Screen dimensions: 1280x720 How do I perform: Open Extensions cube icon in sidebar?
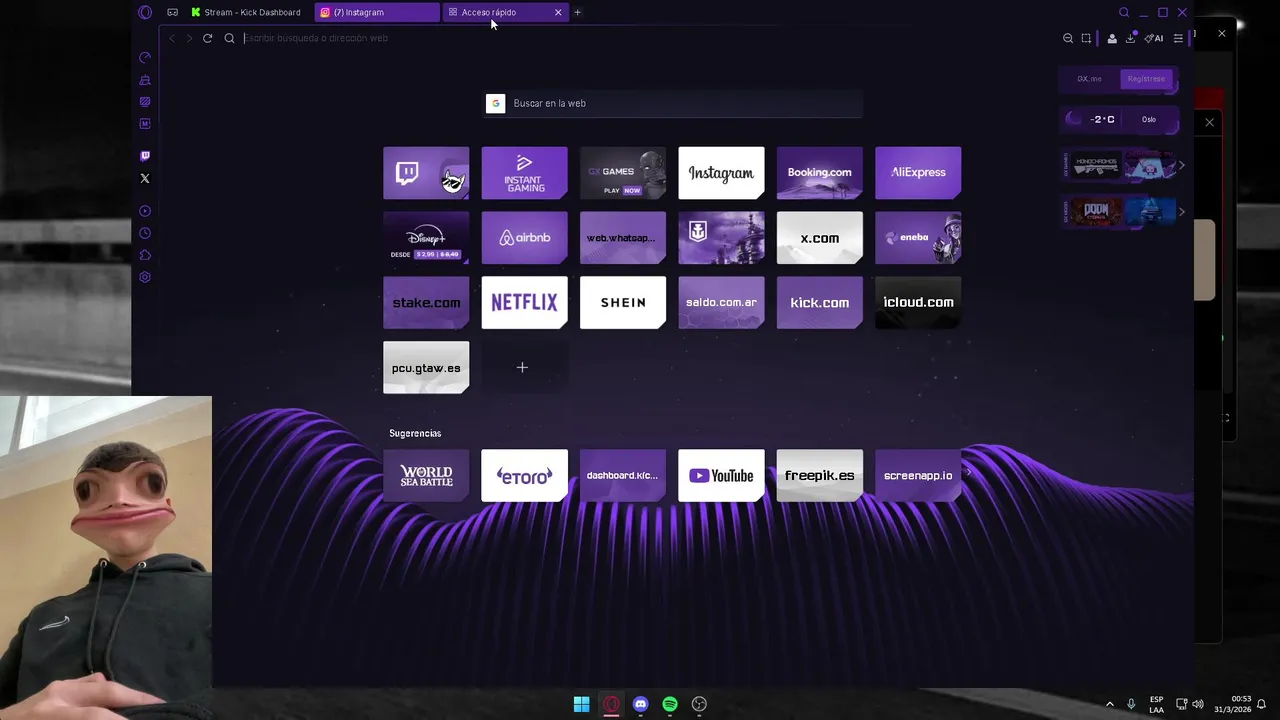coord(145,255)
